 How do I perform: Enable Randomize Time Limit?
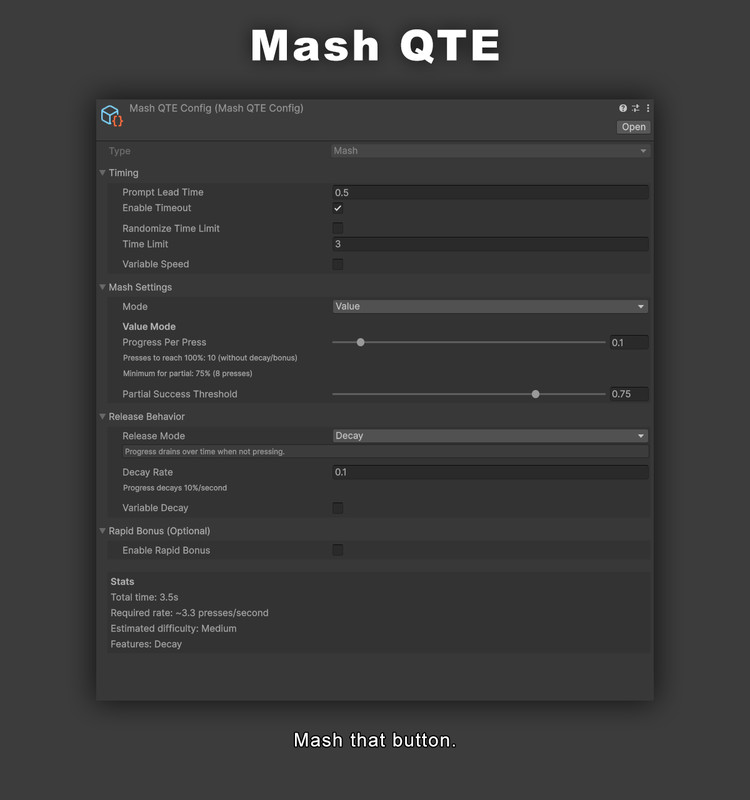pos(340,227)
